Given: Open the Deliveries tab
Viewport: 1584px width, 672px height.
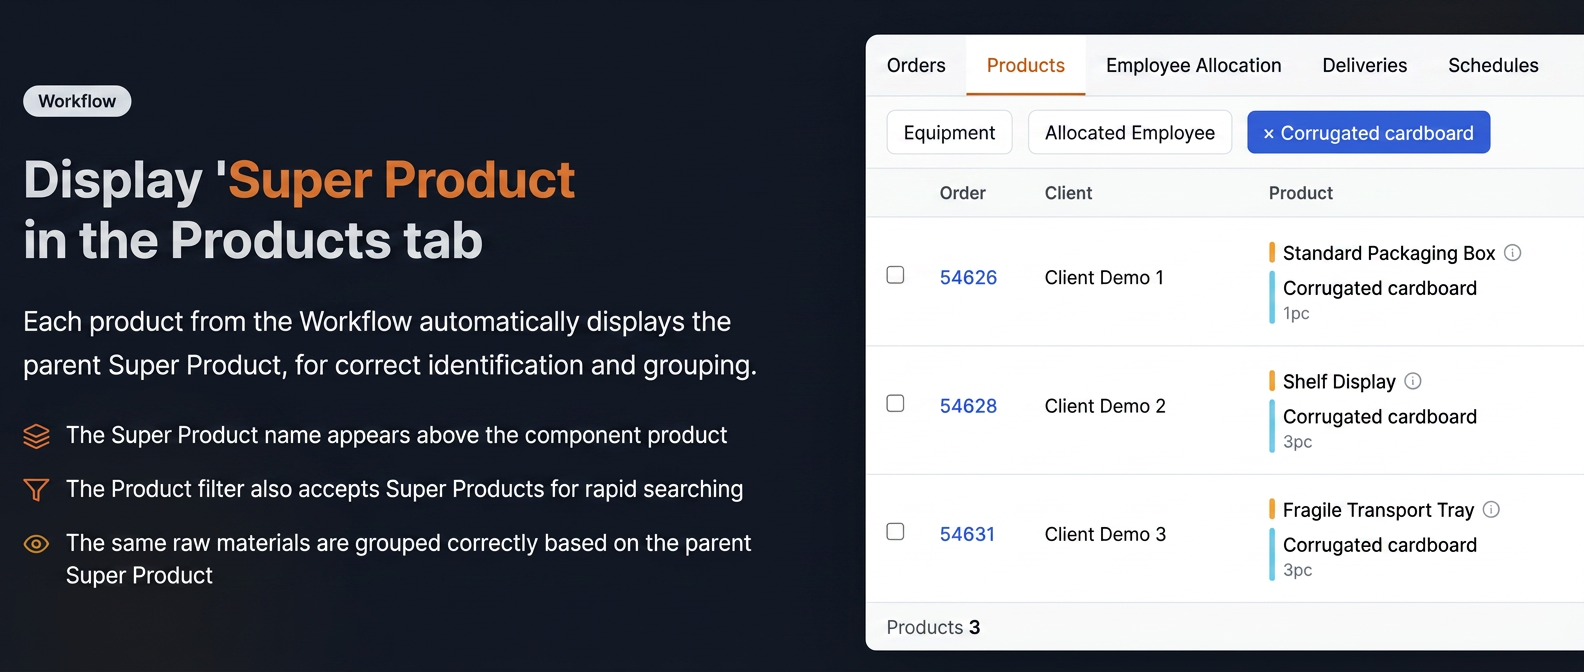Looking at the screenshot, I should [1364, 65].
